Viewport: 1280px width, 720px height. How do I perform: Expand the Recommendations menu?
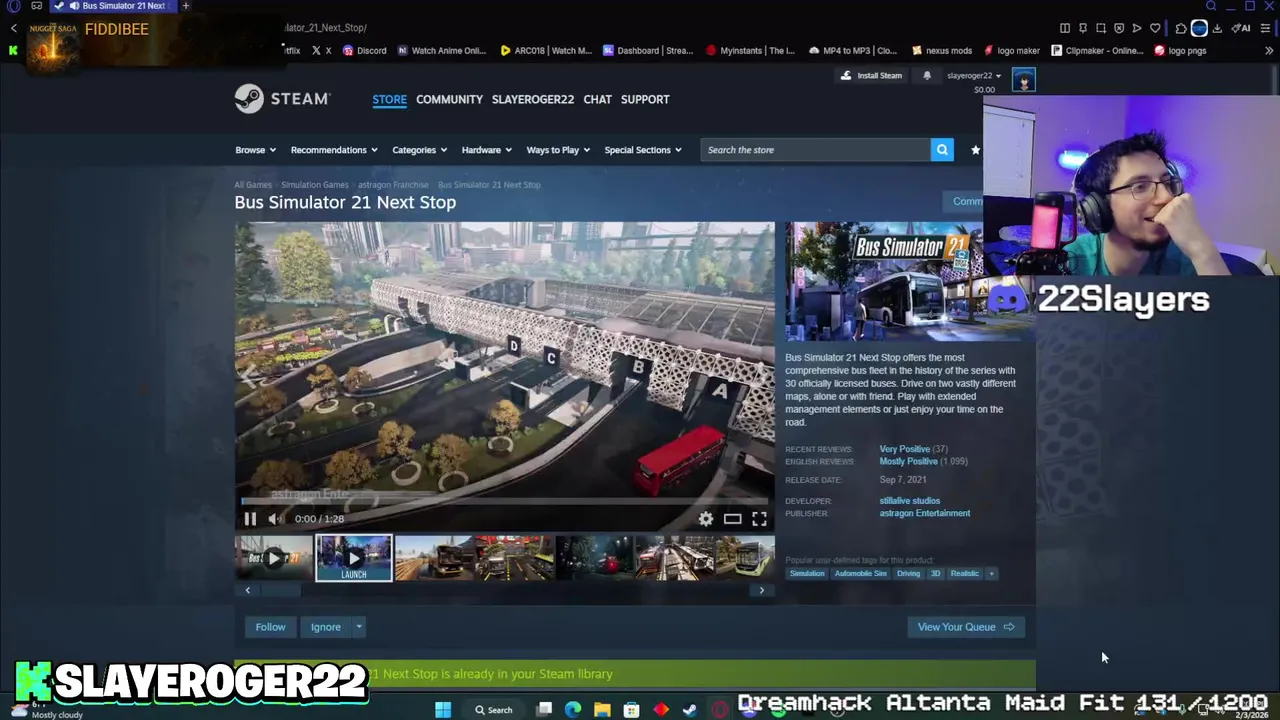tap(334, 150)
